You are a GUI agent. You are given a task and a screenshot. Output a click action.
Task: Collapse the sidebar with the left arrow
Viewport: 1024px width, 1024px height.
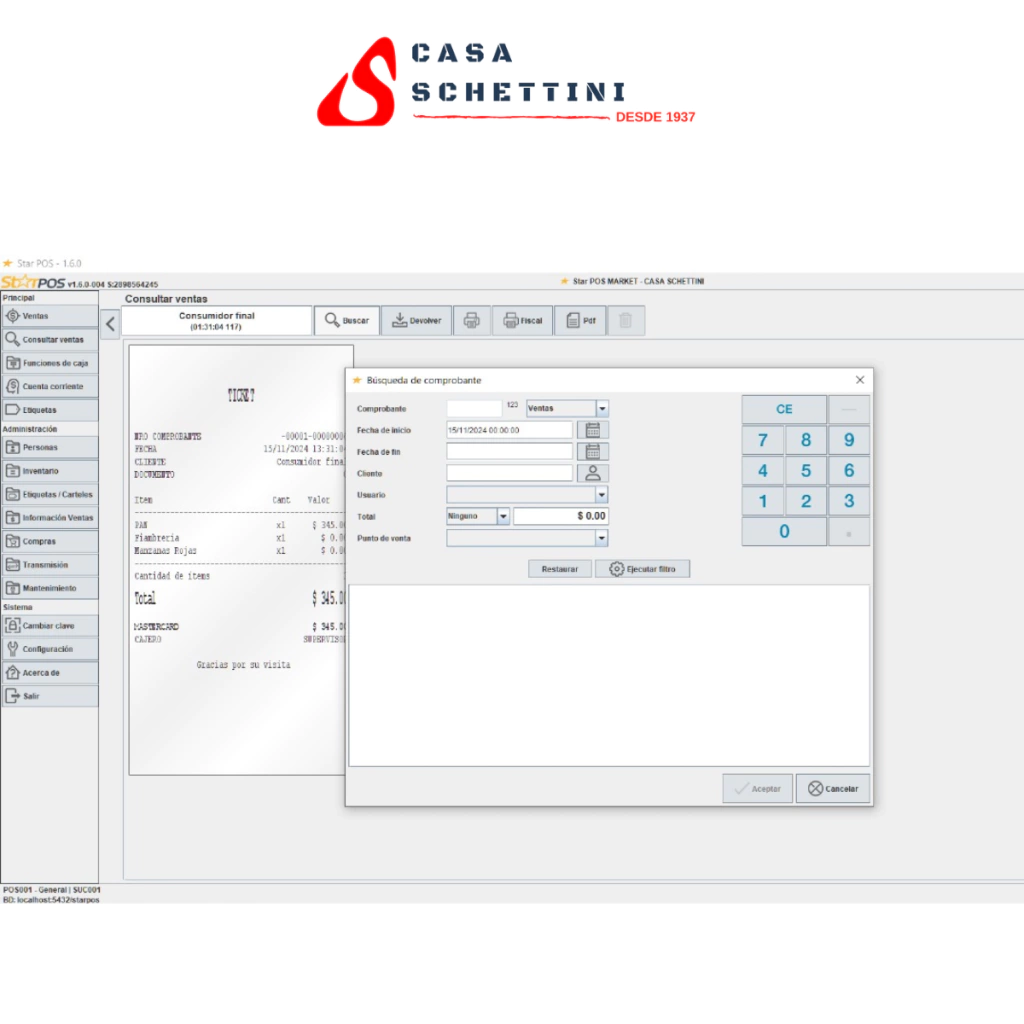[x=111, y=323]
